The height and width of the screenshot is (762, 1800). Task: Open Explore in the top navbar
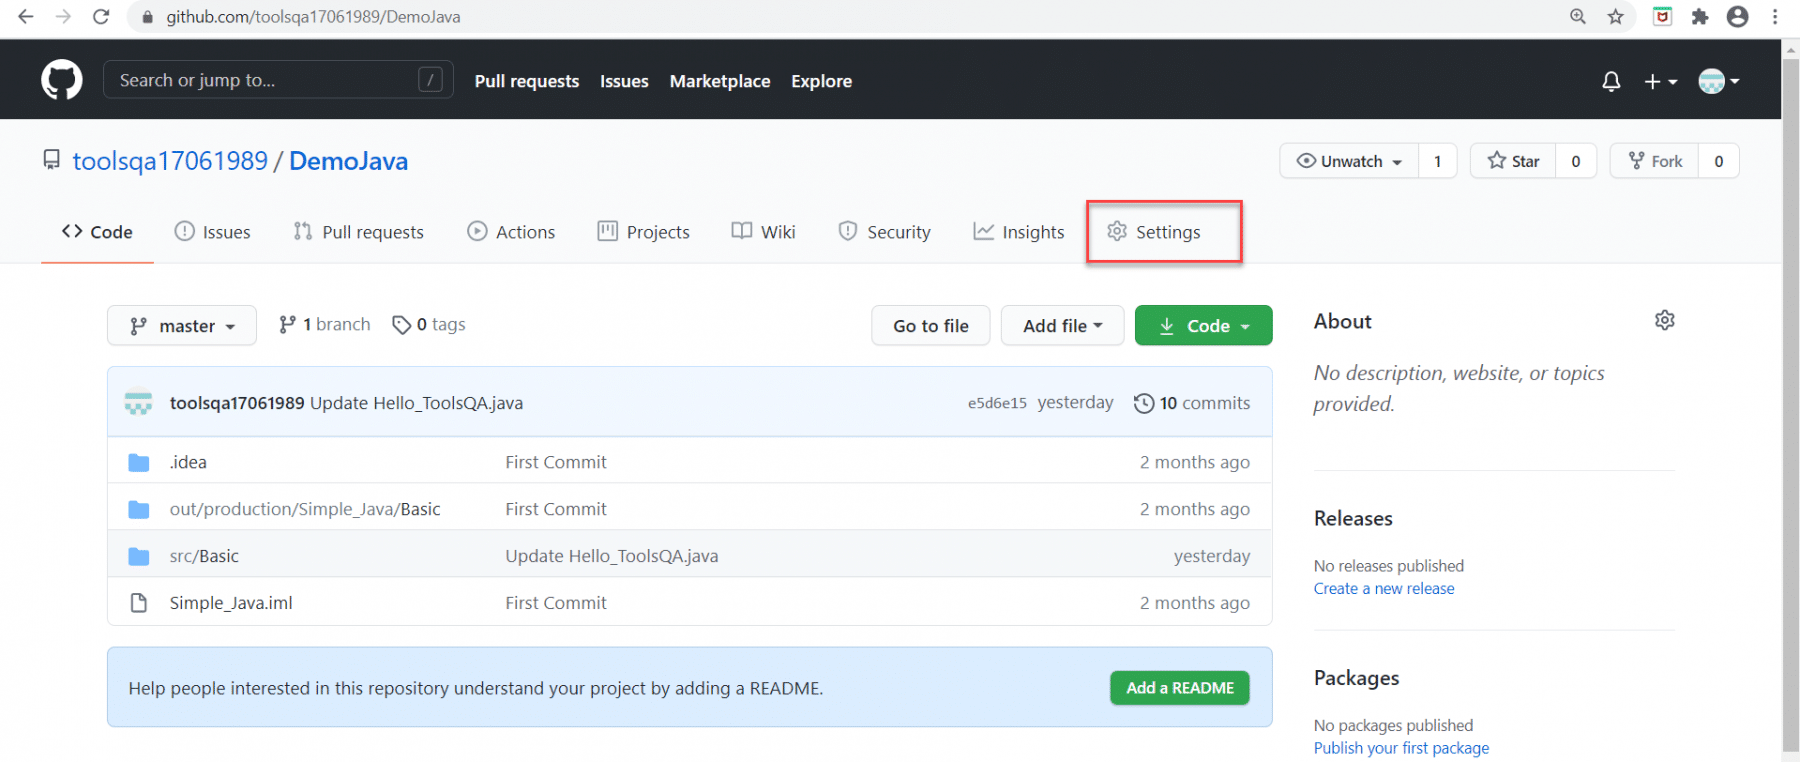tap(822, 81)
